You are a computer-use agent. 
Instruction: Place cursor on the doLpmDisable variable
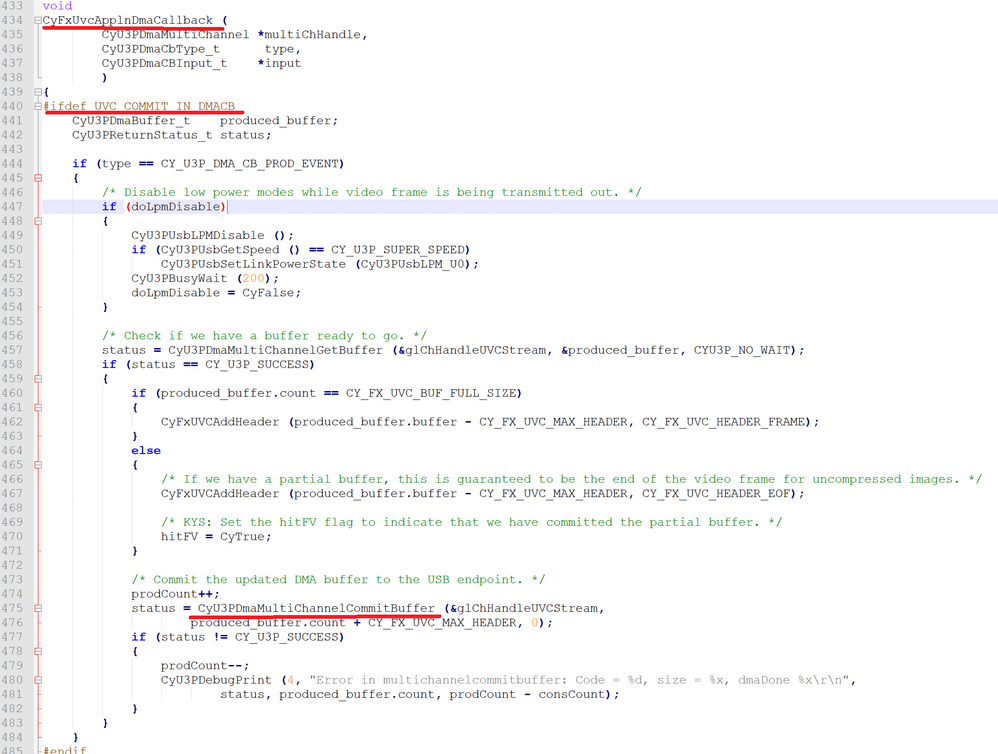[178, 206]
